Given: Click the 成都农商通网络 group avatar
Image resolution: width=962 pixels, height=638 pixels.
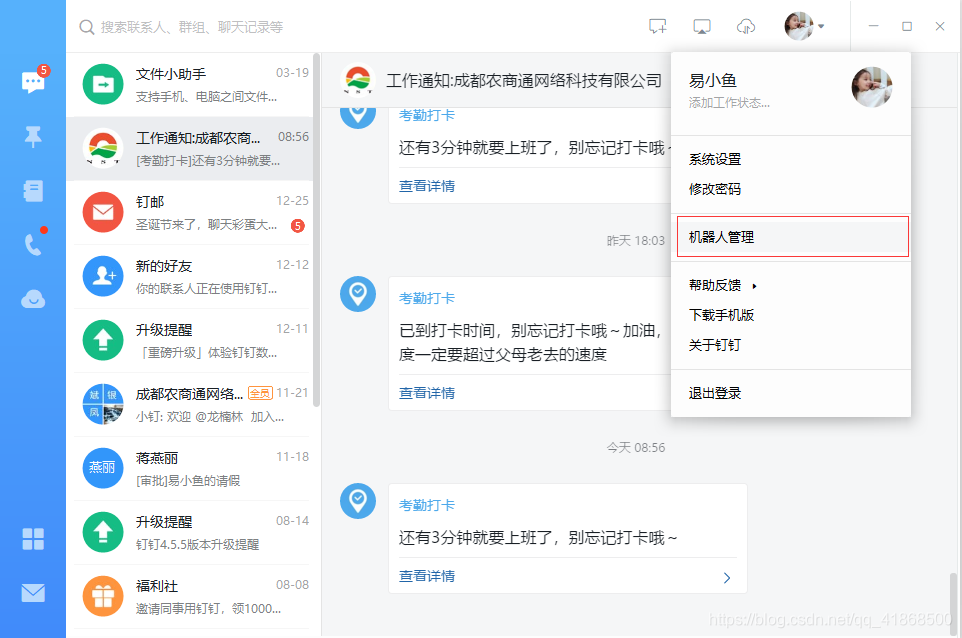Looking at the screenshot, I should coord(102,404).
